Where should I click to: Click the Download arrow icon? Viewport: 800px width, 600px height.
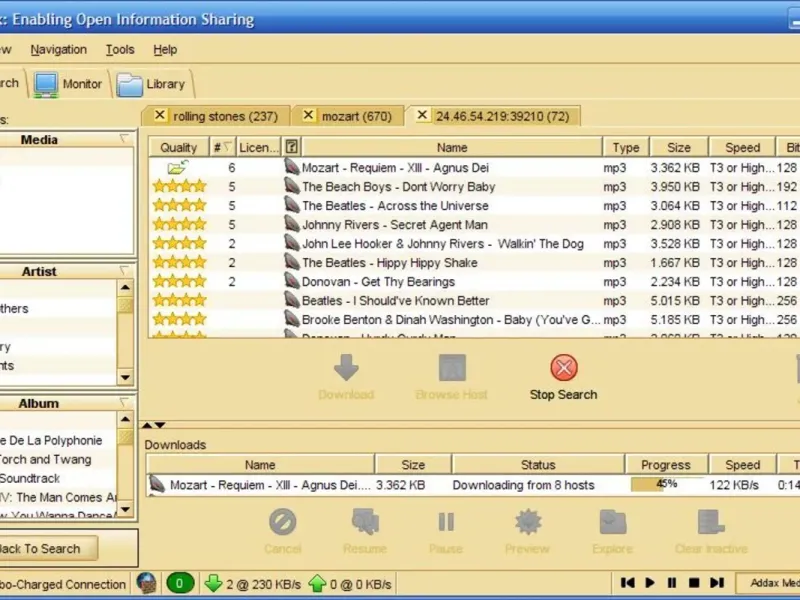[x=346, y=368]
